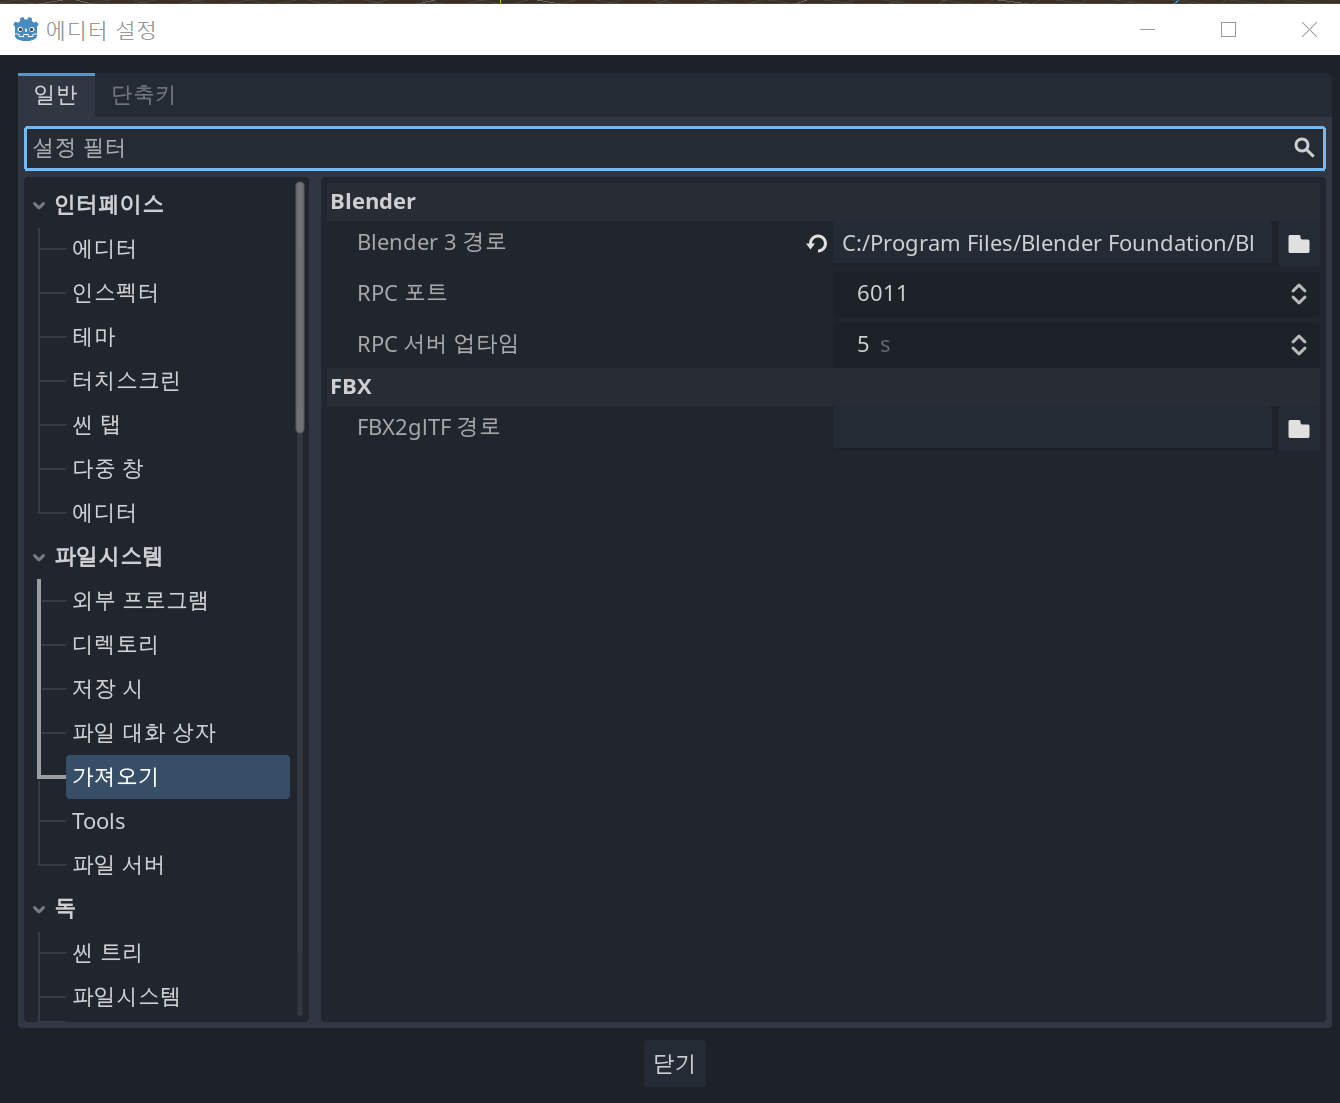Close the 에디터 설정 window
Screen dimensions: 1340x1103
(x=1309, y=30)
